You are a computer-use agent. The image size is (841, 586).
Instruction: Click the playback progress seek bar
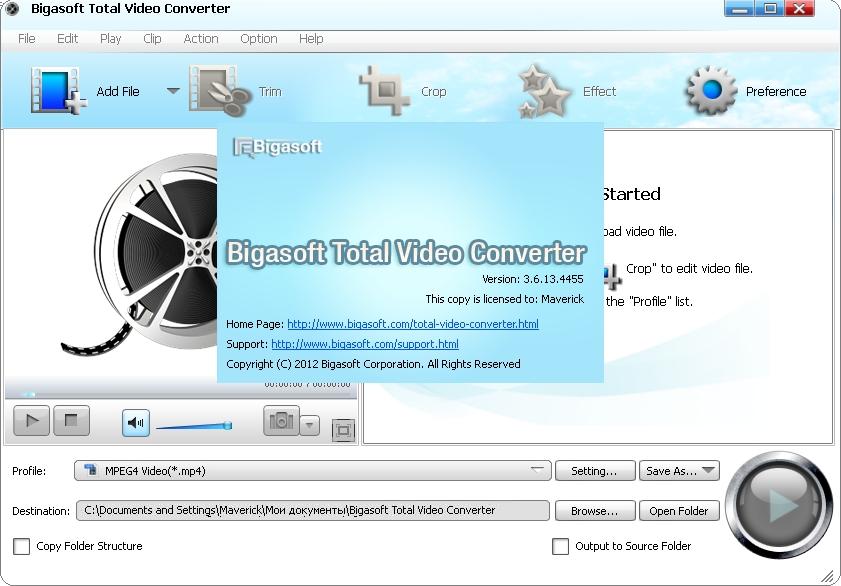point(181,395)
